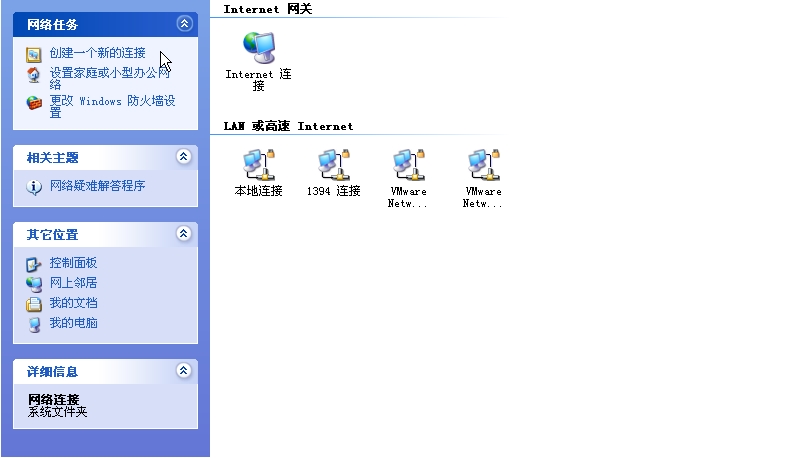The height and width of the screenshot is (458, 792).
Task: Go to 网上邻居 link
Action: coord(73,283)
